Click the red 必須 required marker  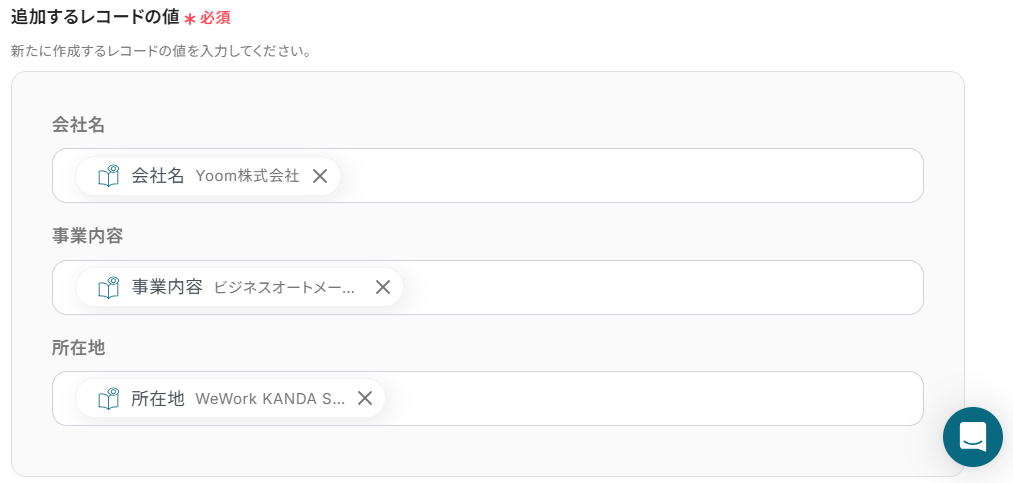point(215,18)
